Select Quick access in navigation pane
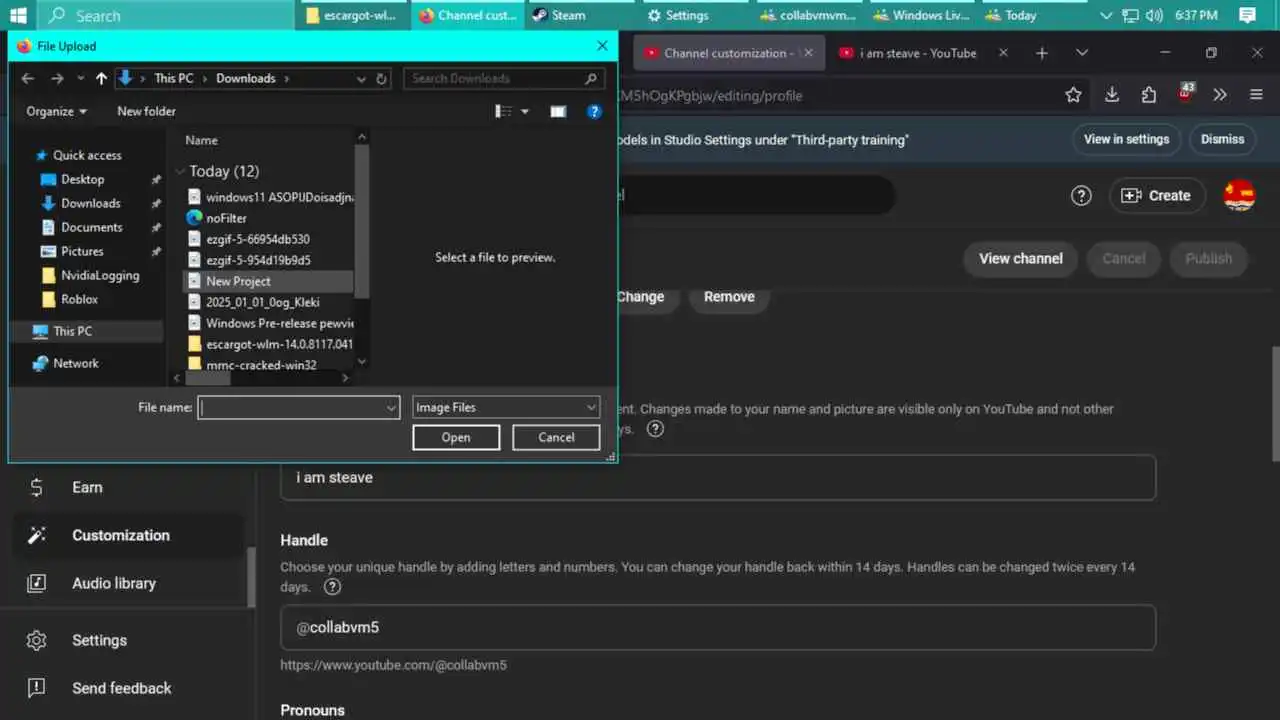 pyautogui.click(x=87, y=155)
